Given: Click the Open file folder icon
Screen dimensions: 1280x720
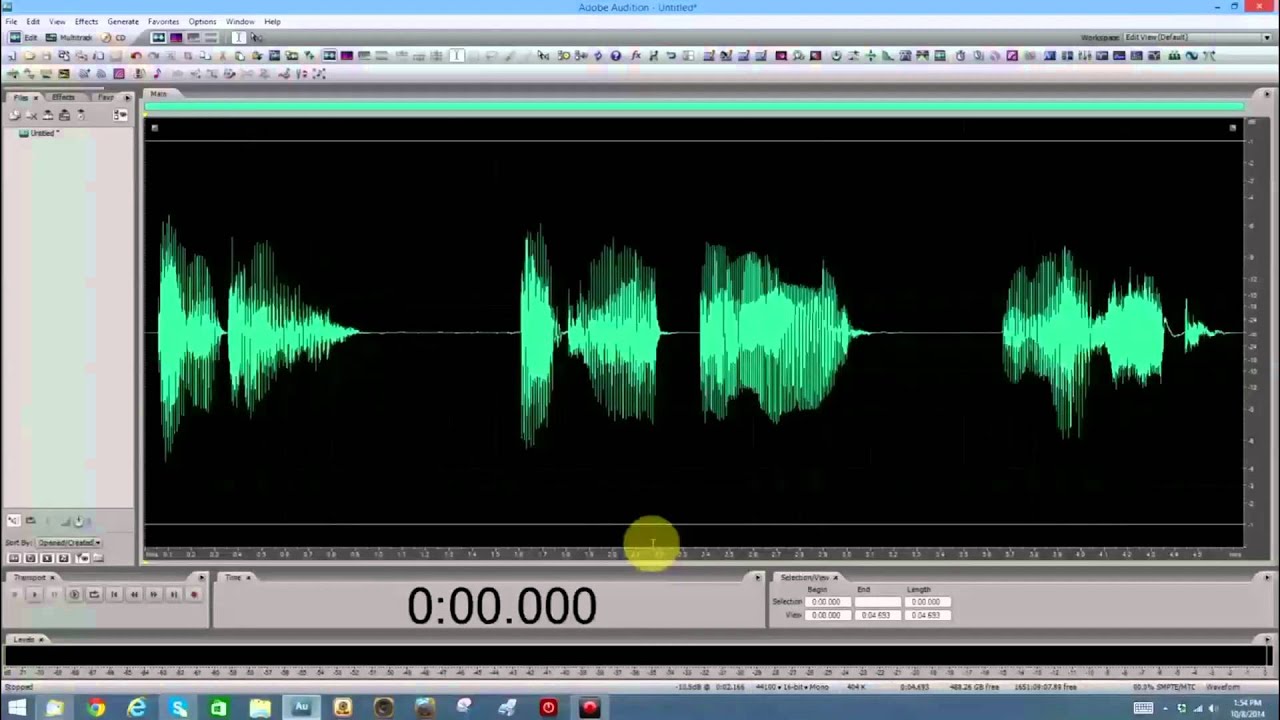Looking at the screenshot, I should click(x=30, y=55).
